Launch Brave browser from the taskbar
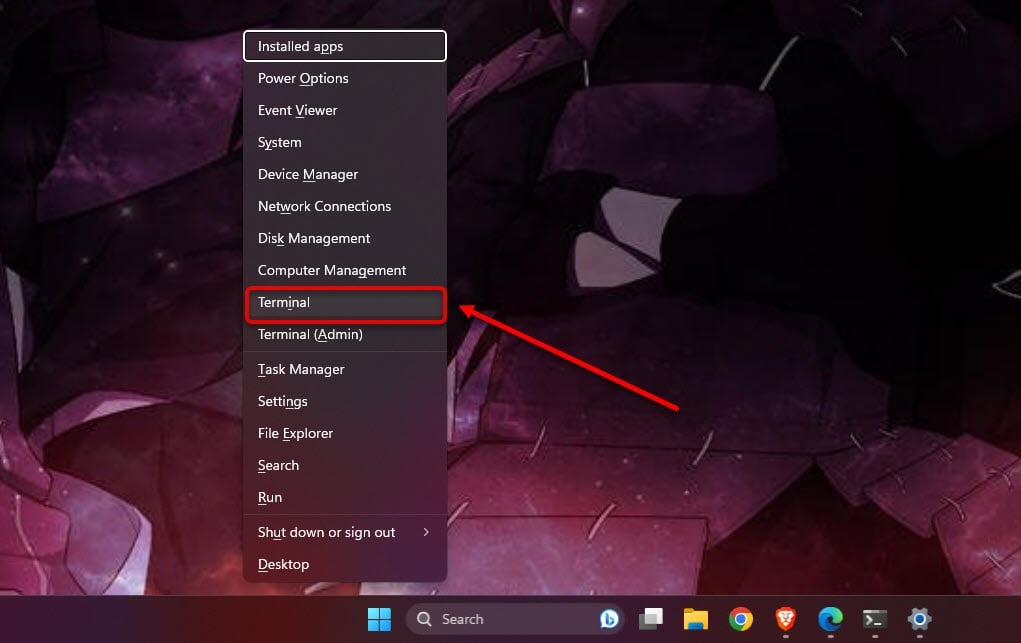The width and height of the screenshot is (1021, 643). point(785,619)
